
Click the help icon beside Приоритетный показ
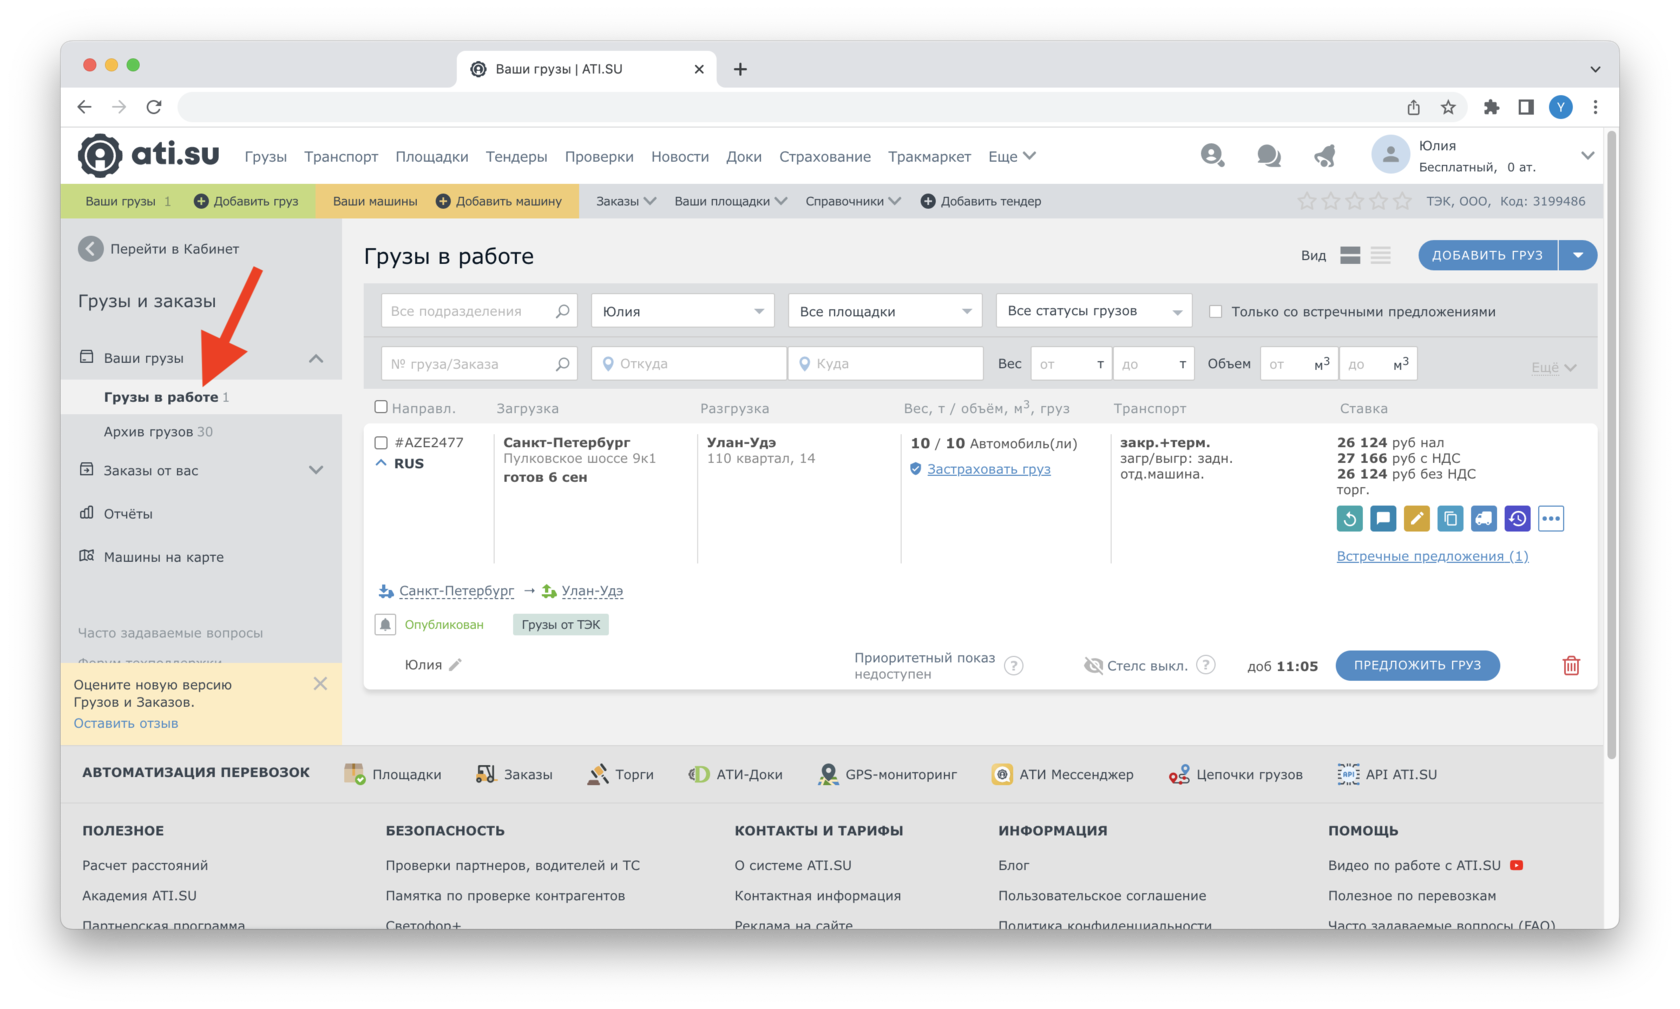[x=1014, y=666]
